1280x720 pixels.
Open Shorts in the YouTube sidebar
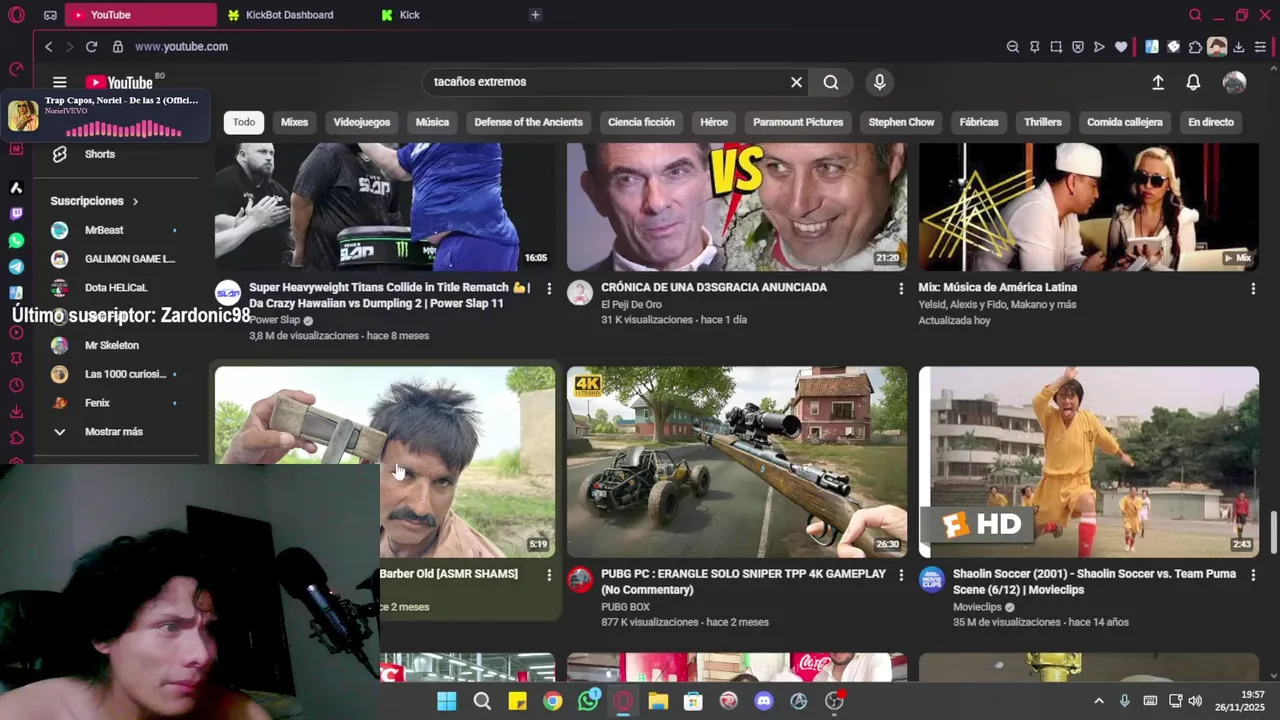tap(99, 154)
